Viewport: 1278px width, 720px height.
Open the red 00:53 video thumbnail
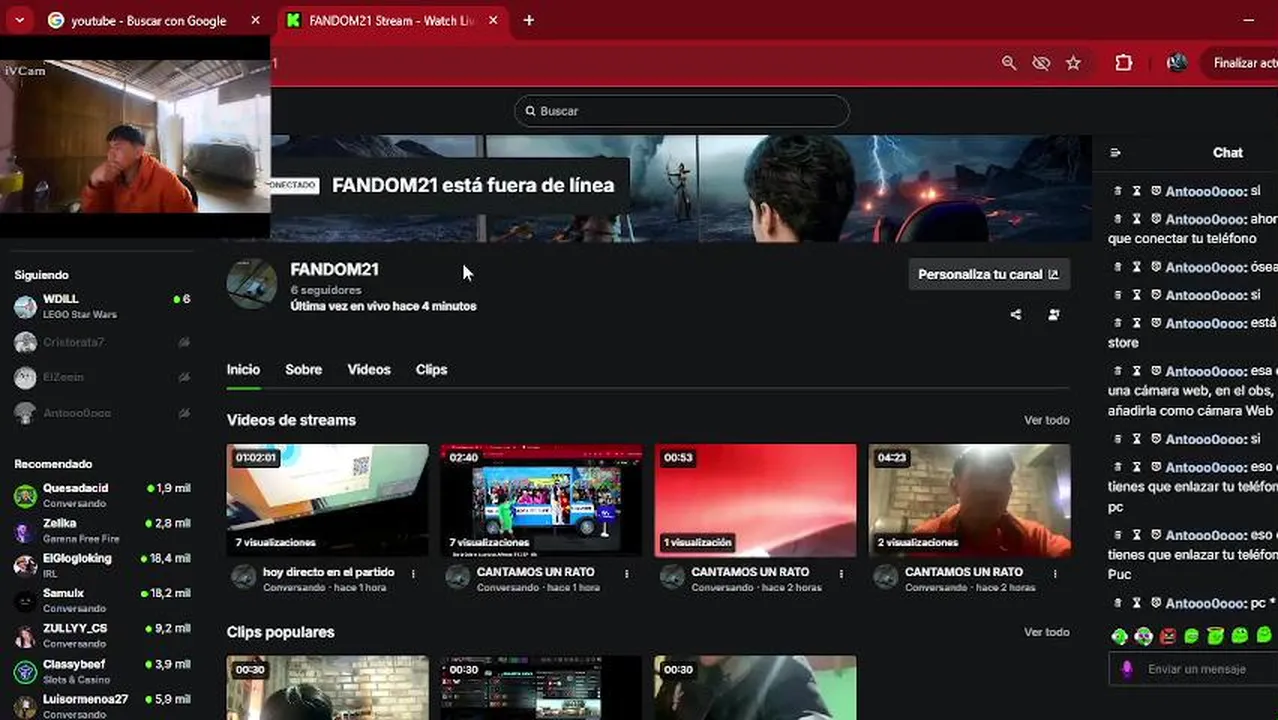pyautogui.click(x=756, y=500)
